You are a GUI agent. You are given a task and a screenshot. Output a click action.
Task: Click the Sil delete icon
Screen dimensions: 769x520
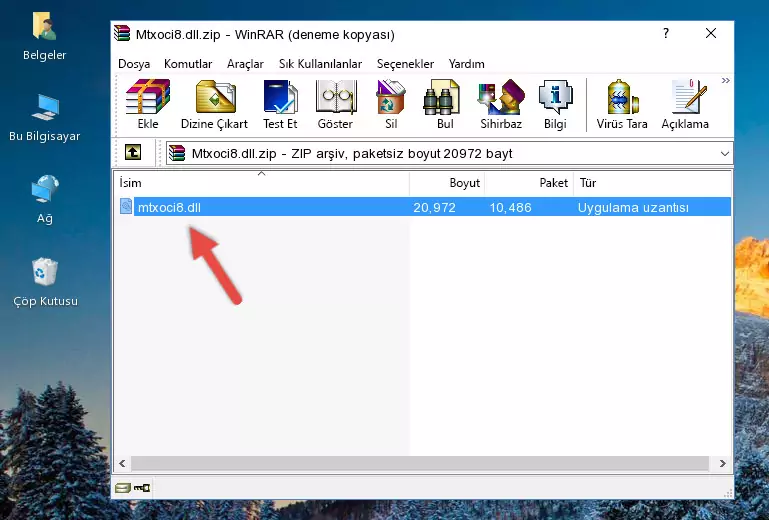point(391,104)
